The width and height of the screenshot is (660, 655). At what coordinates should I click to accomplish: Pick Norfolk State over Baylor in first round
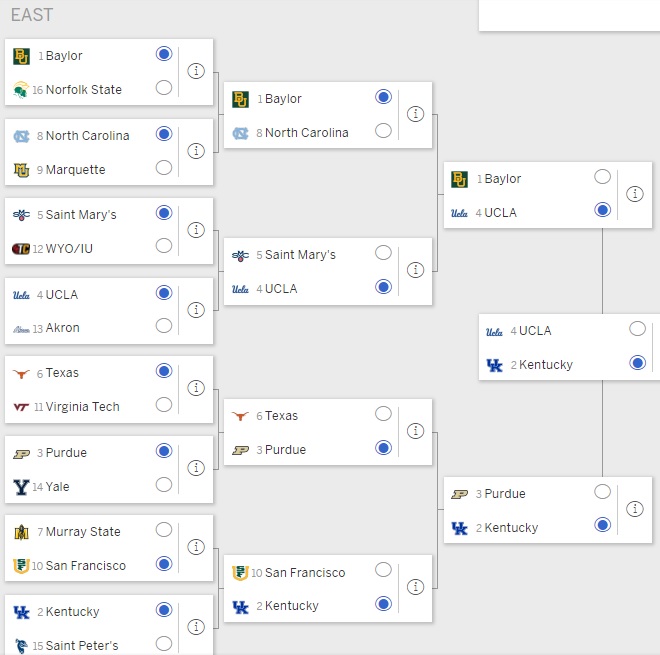tap(164, 88)
